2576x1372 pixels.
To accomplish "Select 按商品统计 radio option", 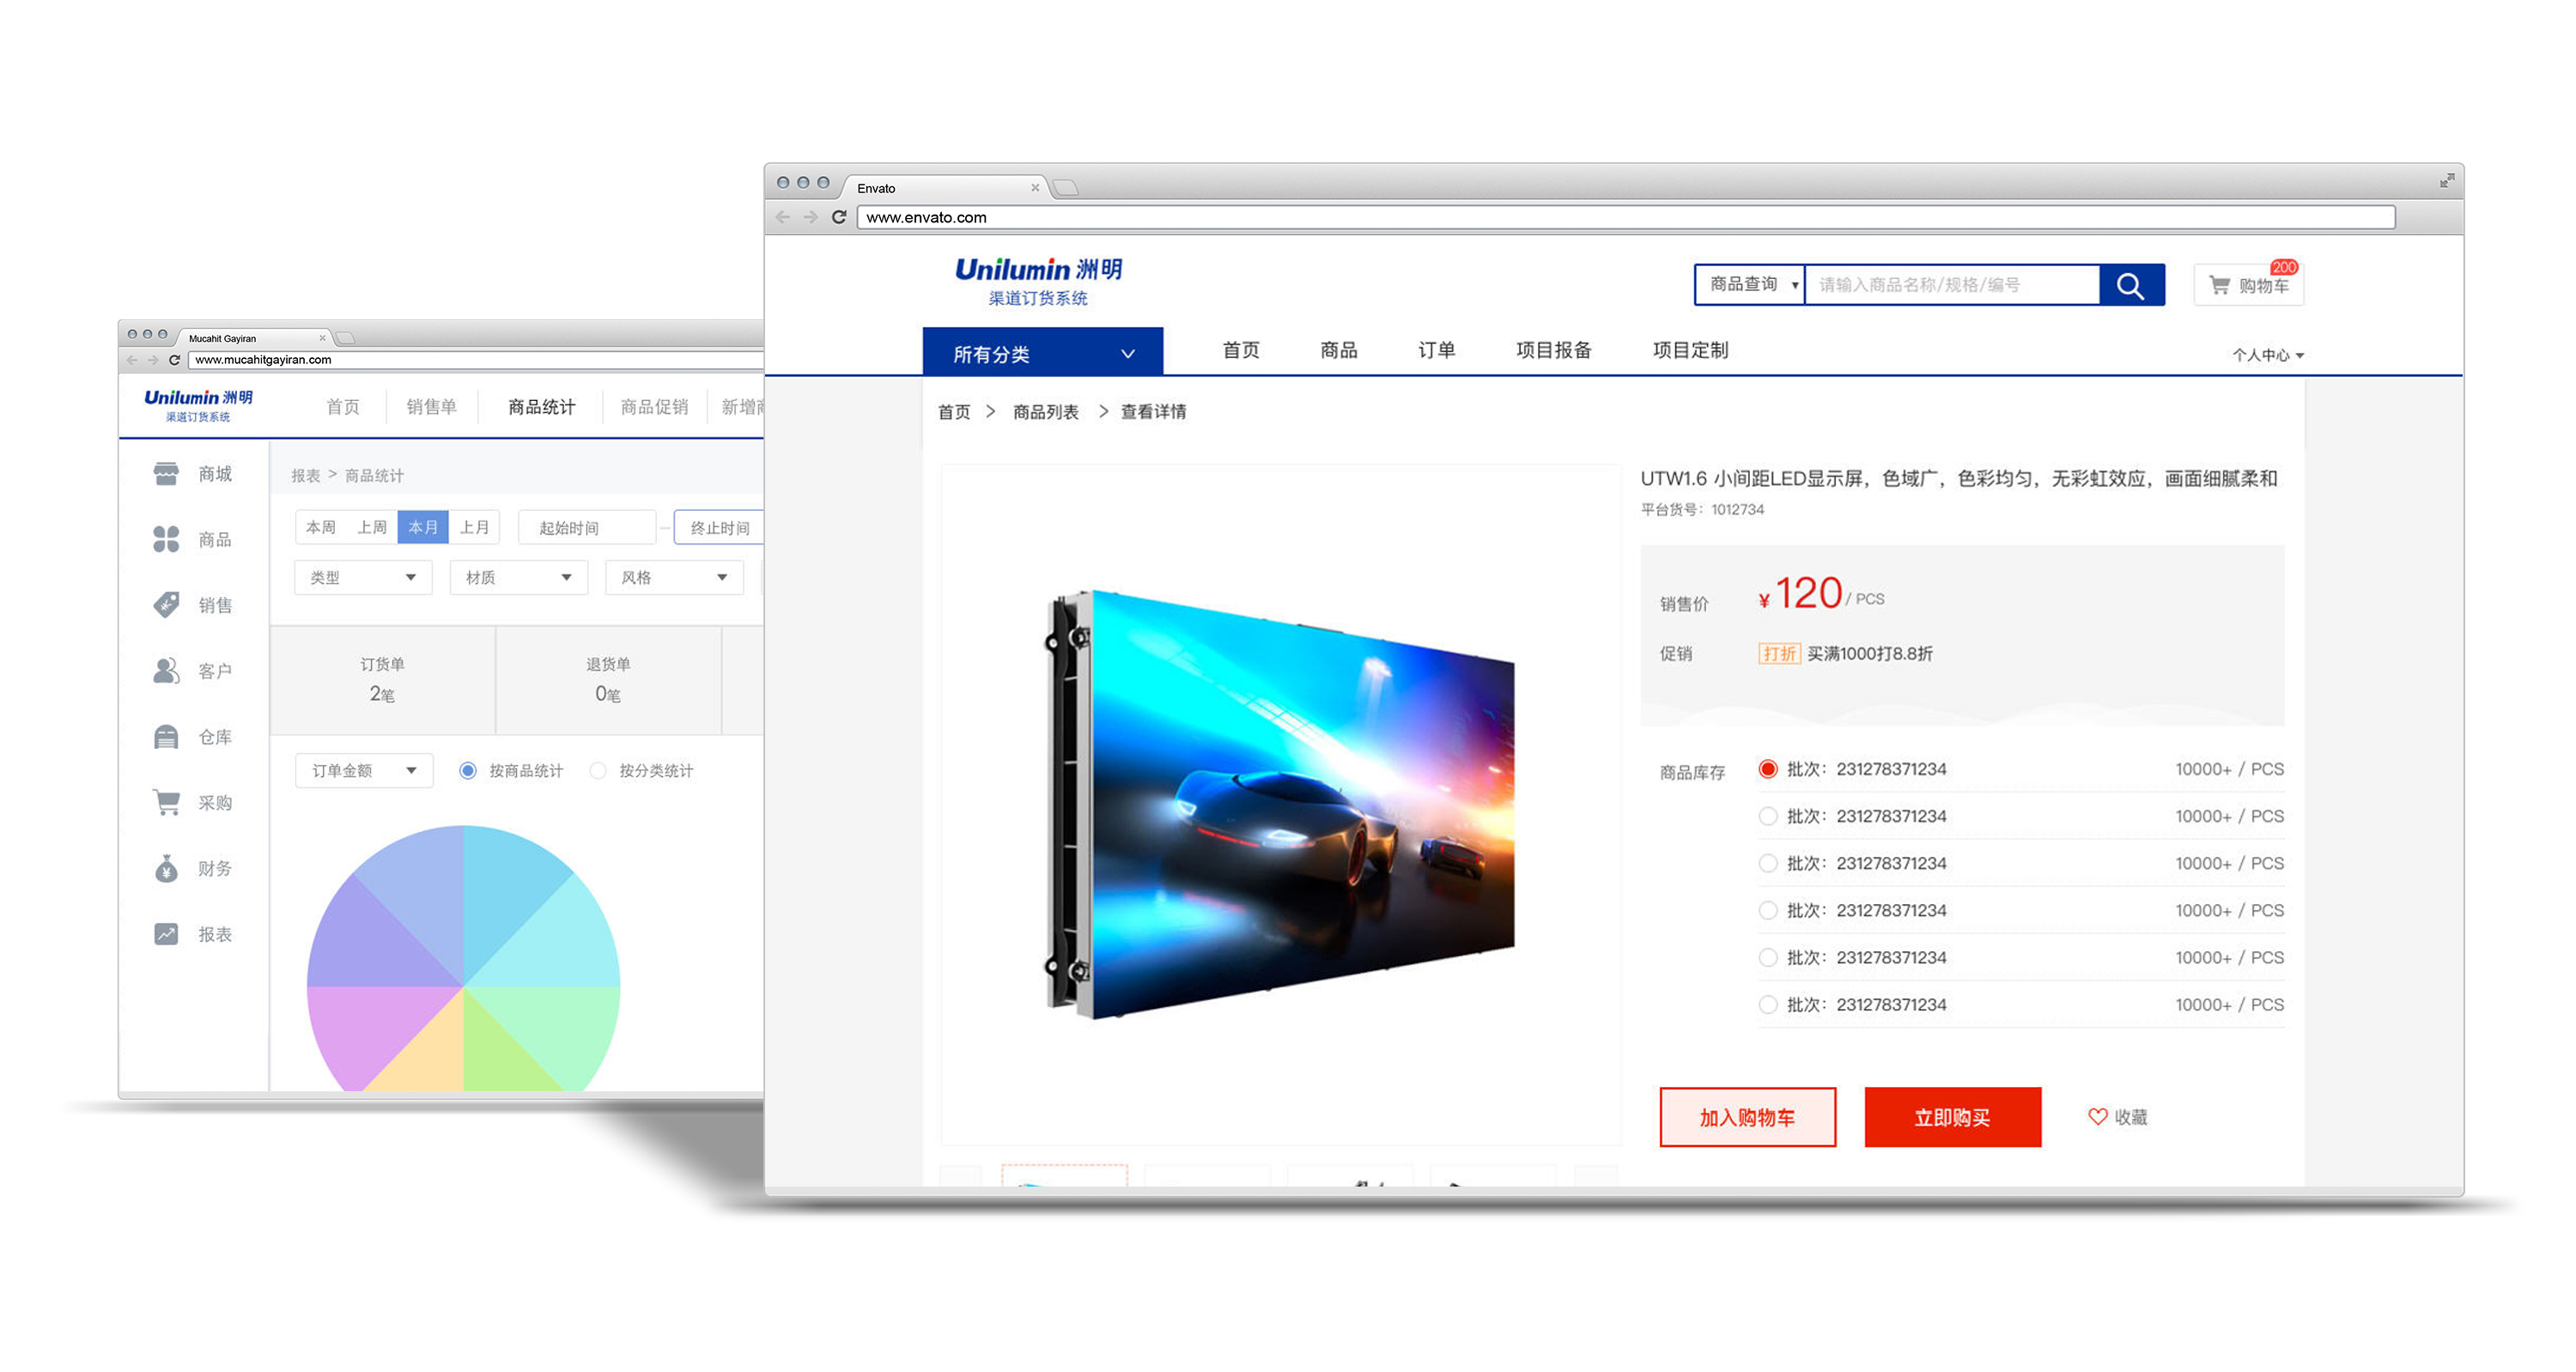I will click(x=467, y=770).
